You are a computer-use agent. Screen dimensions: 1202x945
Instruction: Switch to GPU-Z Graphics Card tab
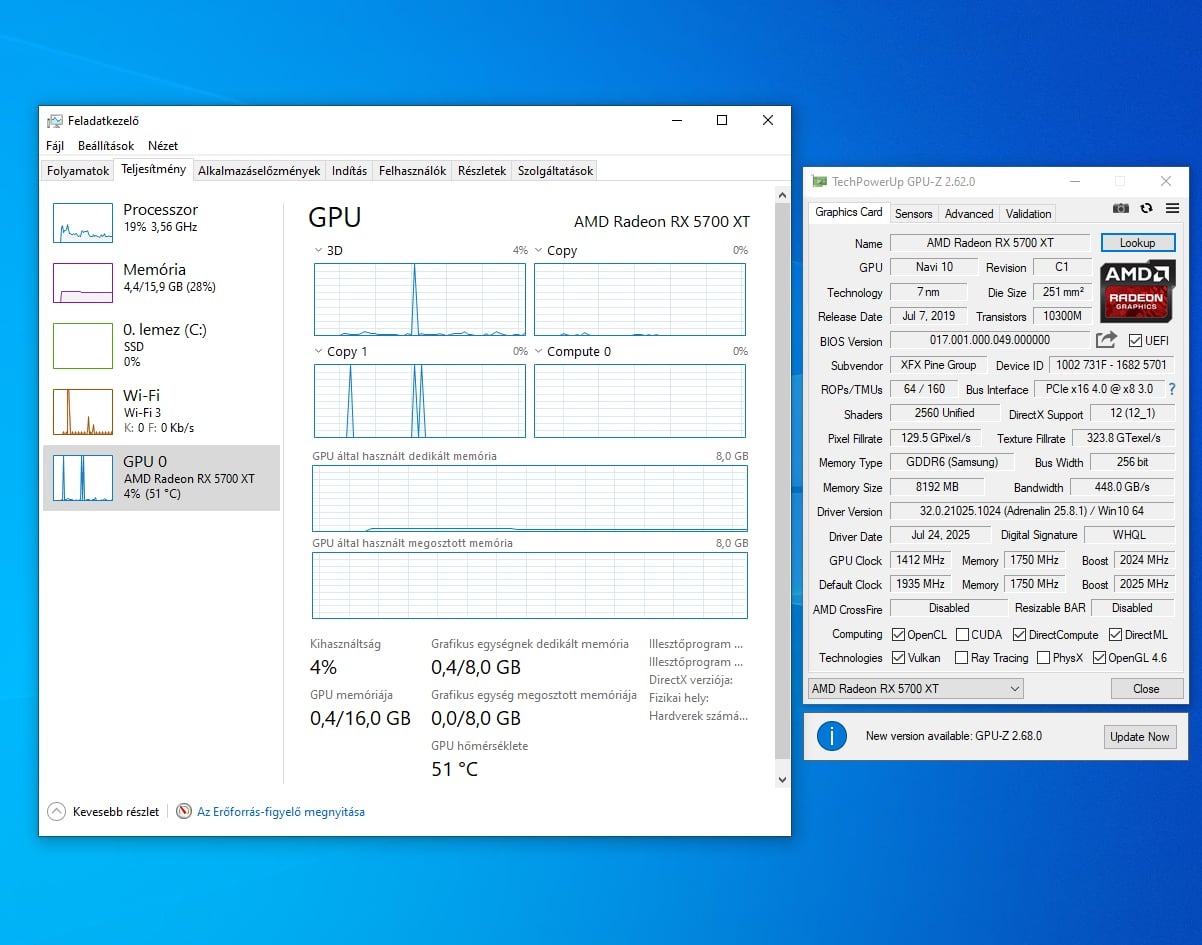[849, 212]
